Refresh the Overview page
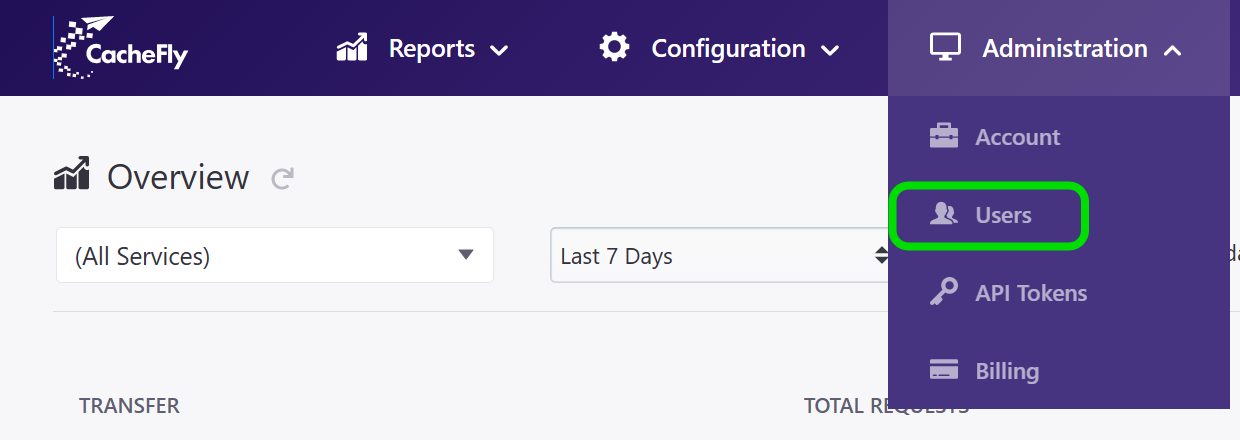This screenshot has width=1240, height=440. [283, 179]
